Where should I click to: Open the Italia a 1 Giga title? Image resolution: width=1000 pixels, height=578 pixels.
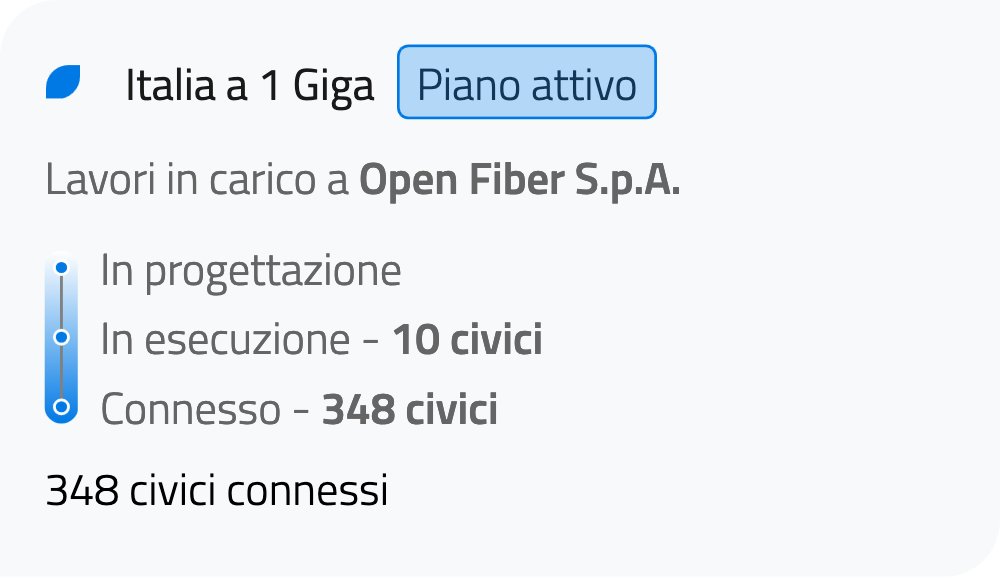point(249,86)
